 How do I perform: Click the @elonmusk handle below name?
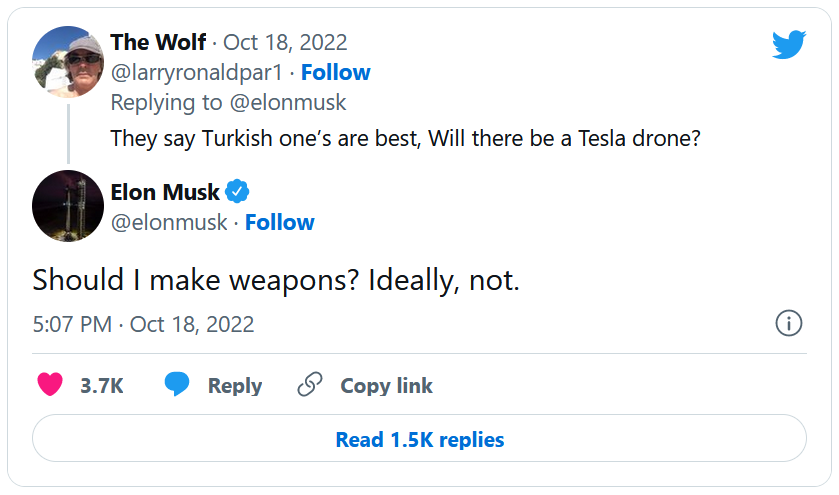(x=169, y=222)
